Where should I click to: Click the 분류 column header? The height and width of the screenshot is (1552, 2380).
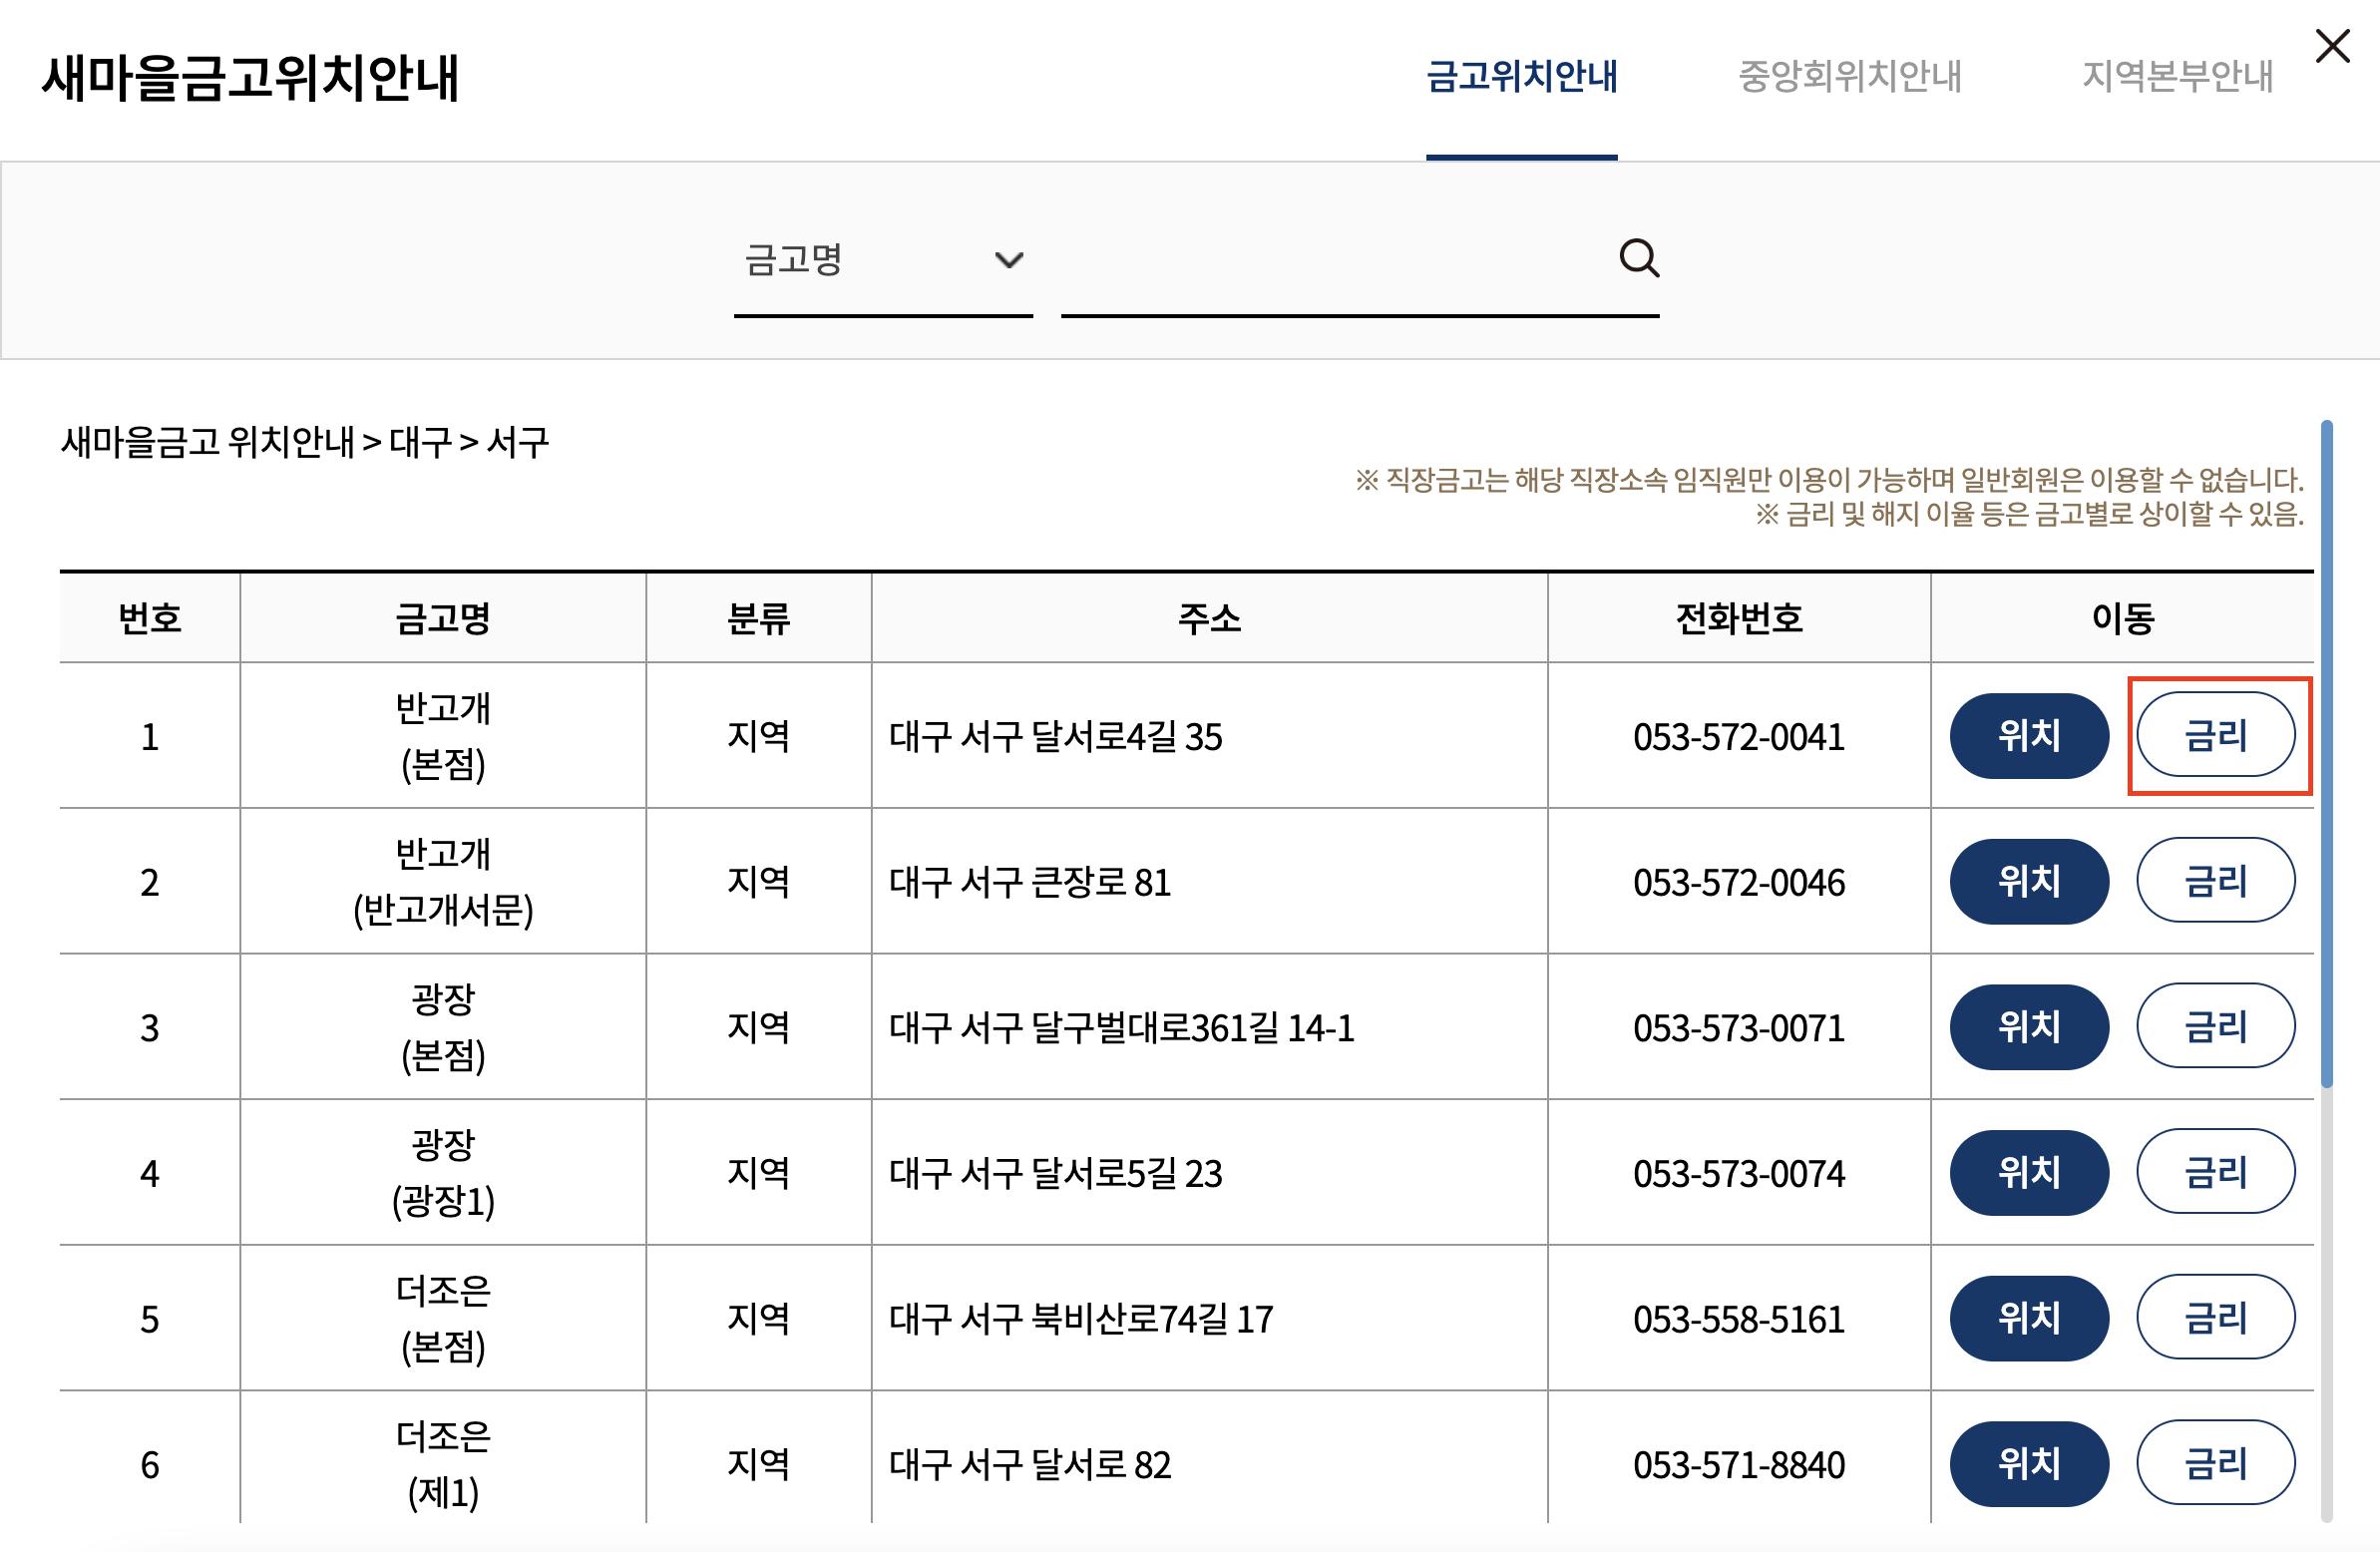tap(758, 618)
